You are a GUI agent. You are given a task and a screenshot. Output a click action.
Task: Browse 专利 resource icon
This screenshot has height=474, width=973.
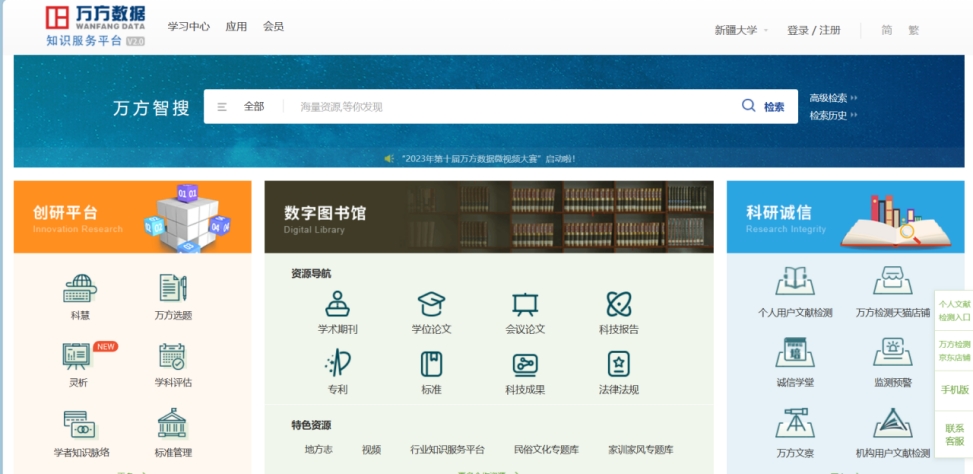coord(338,363)
